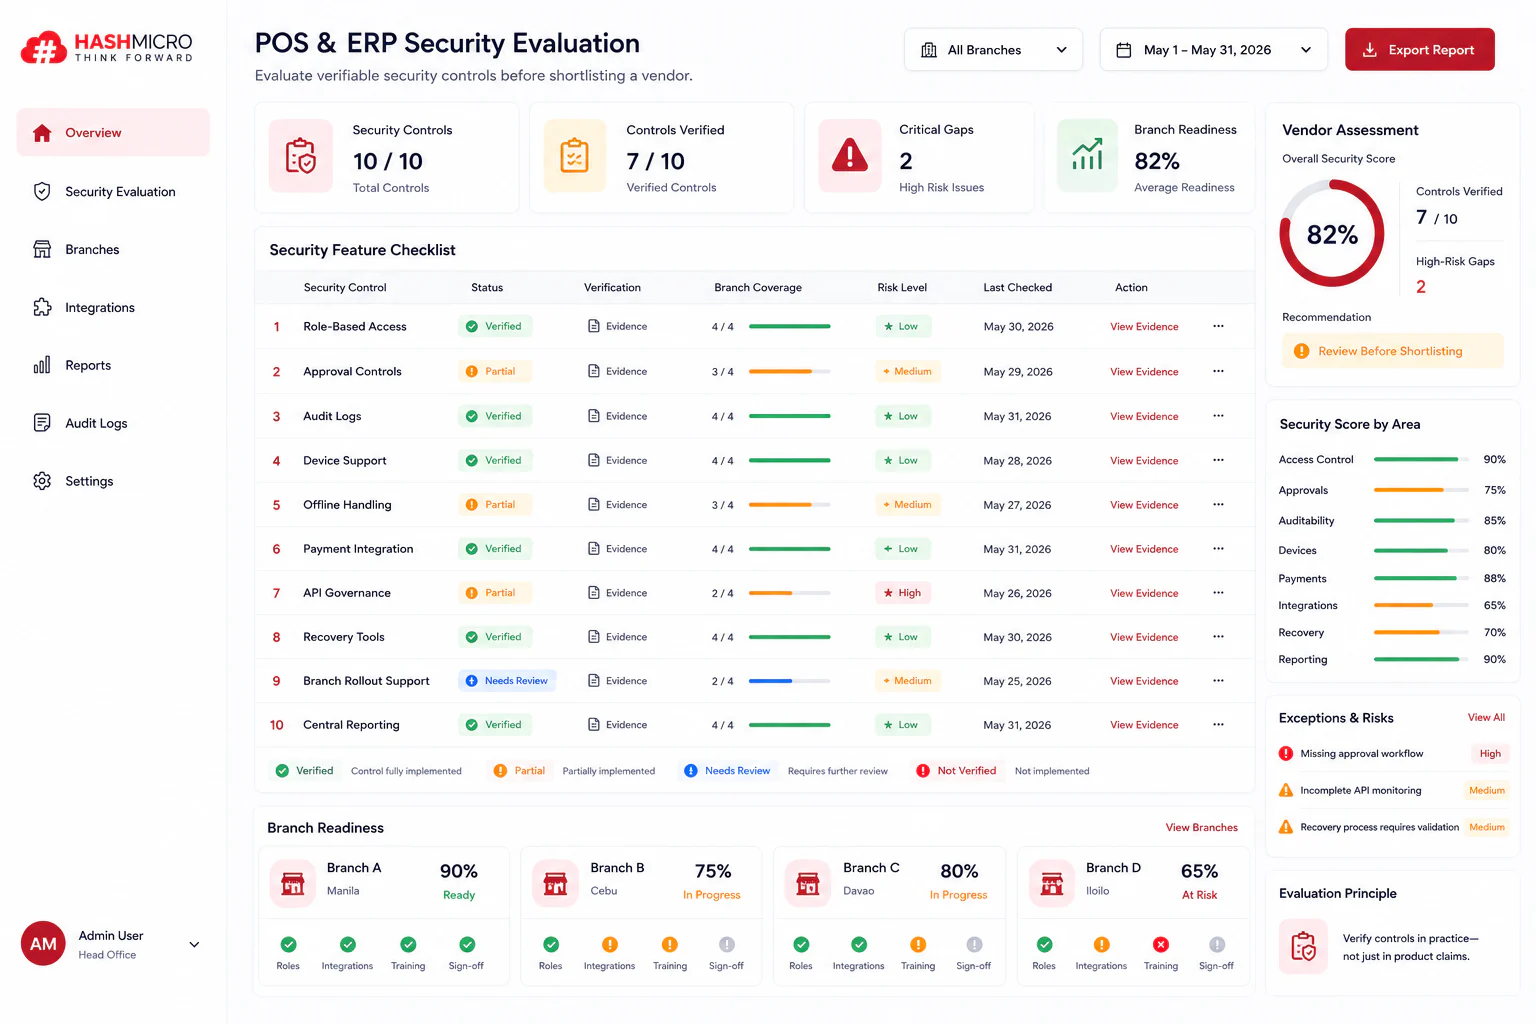This screenshot has height=1024, width=1536.
Task: Expand the Admin User menu chevron
Action: 194,944
